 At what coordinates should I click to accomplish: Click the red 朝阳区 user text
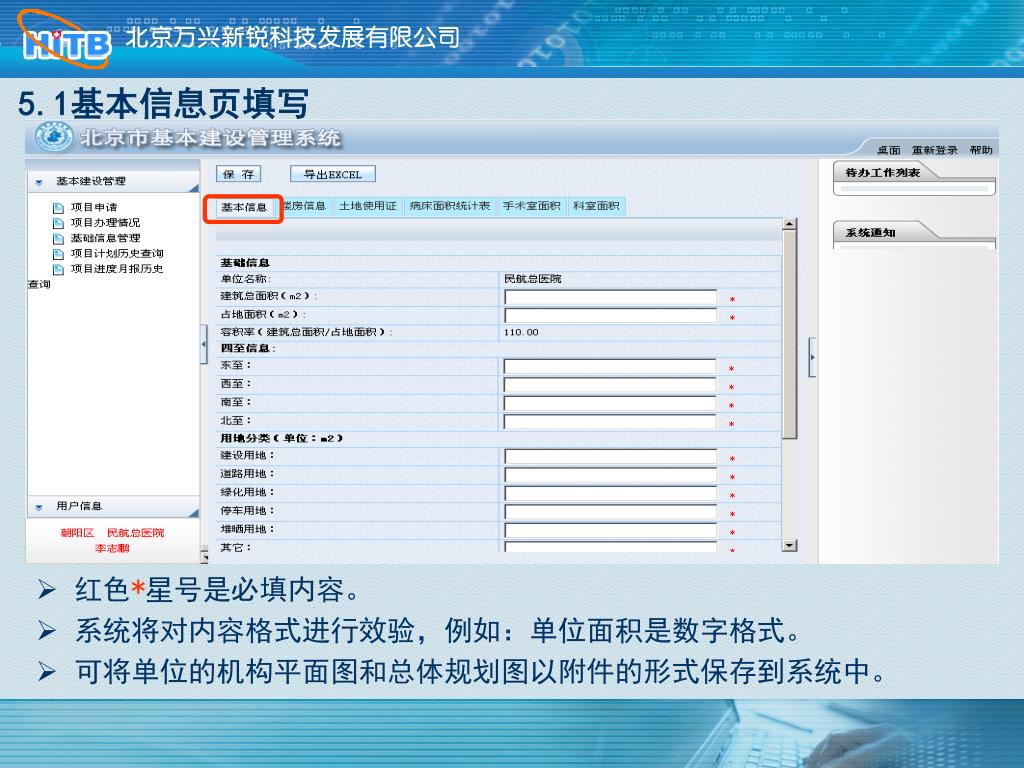coord(78,533)
